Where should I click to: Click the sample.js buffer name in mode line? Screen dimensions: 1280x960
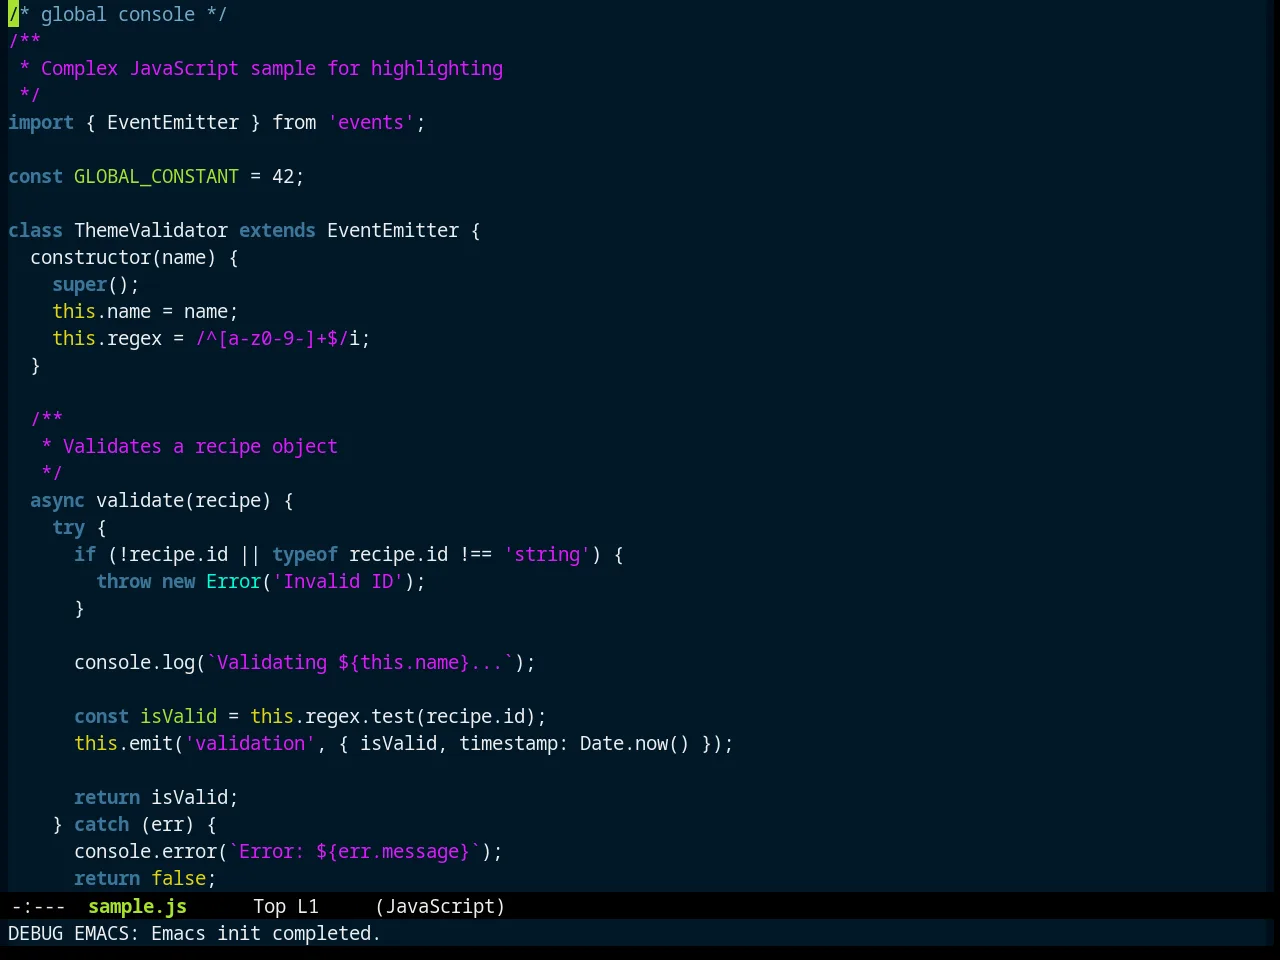(137, 906)
